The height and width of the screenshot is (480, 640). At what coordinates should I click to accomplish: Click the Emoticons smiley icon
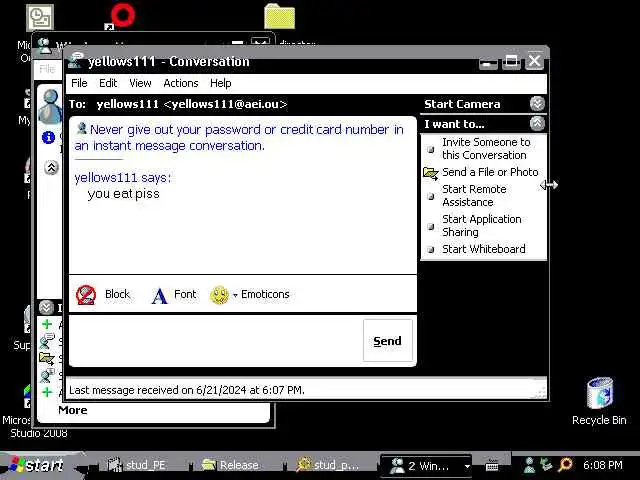pyautogui.click(x=220, y=295)
